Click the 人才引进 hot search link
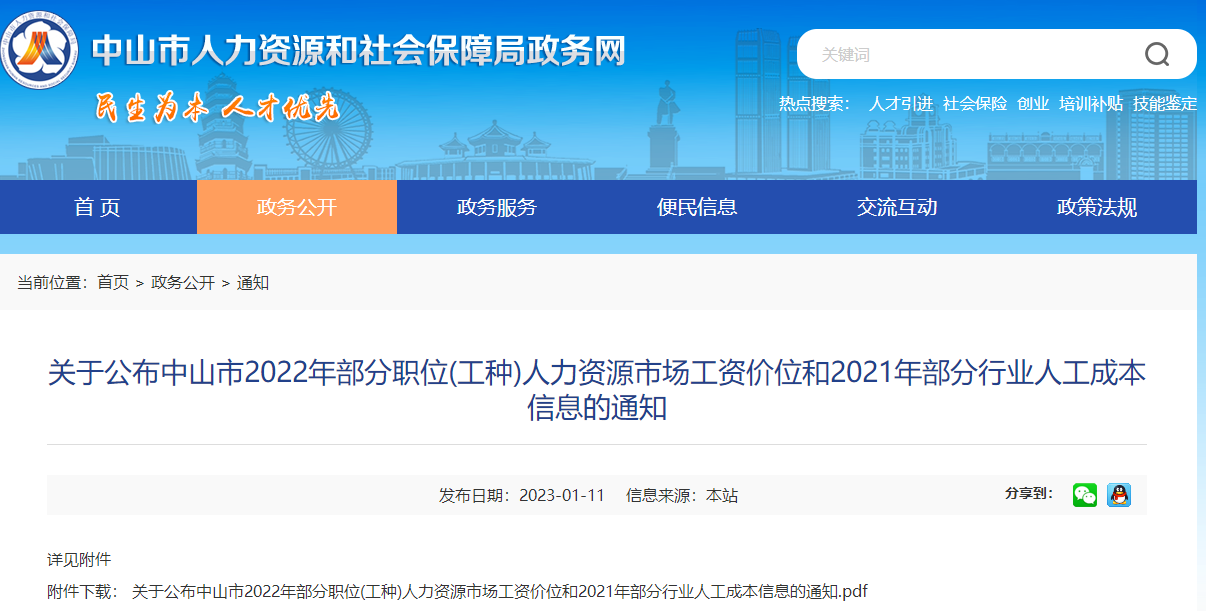The width and height of the screenshot is (1206, 611). point(900,103)
